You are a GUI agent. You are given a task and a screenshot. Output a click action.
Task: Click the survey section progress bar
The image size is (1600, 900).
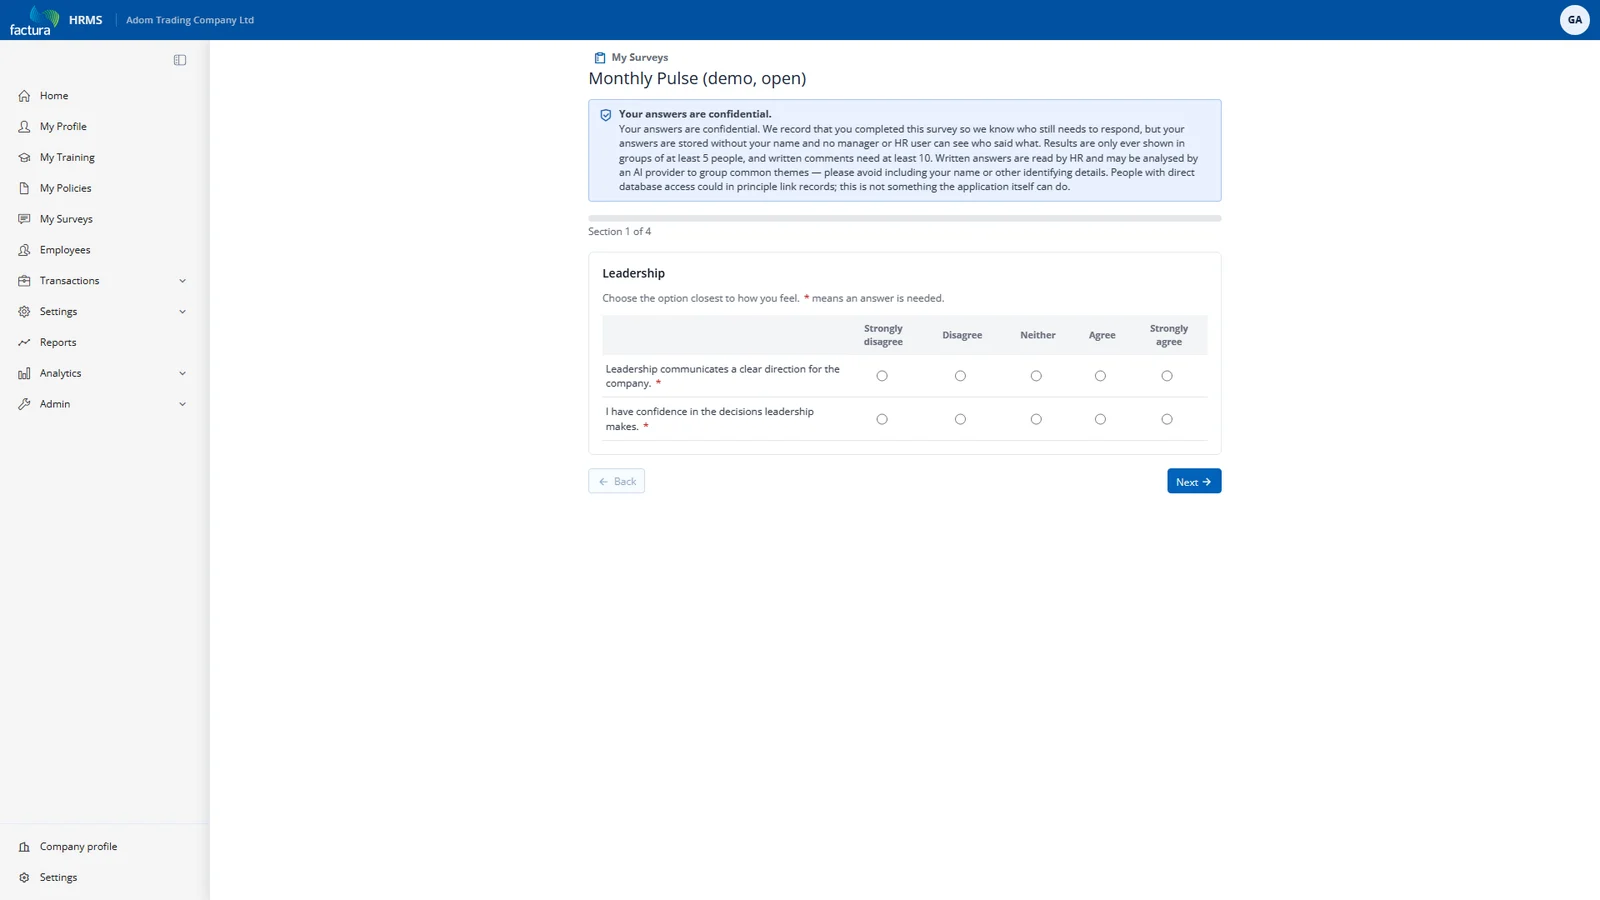pos(904,218)
